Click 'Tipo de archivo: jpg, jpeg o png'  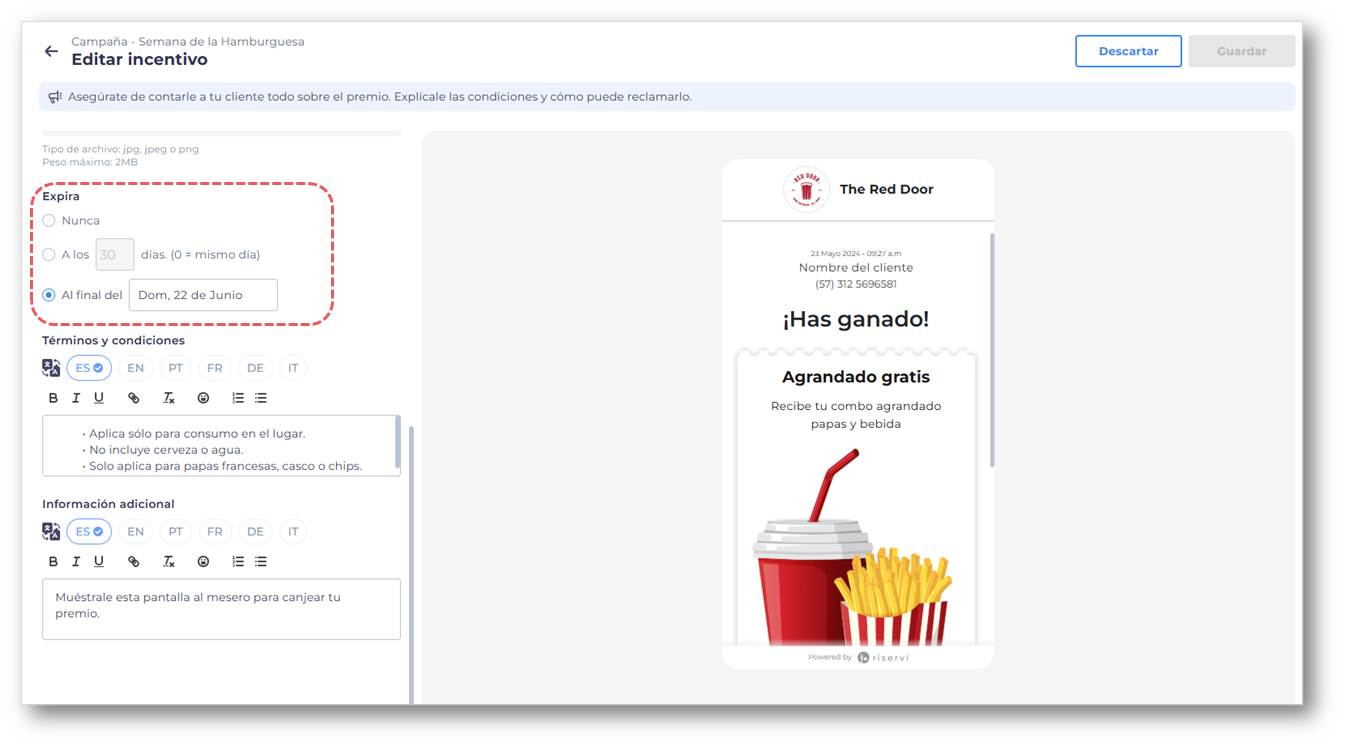pos(120,149)
